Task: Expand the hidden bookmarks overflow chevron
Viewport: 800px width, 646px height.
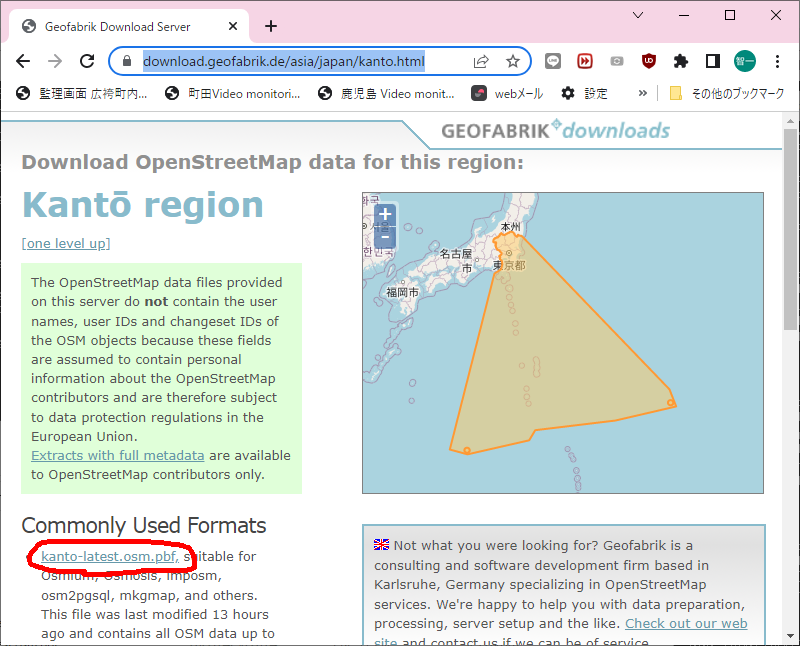Action: pyautogui.click(x=643, y=93)
